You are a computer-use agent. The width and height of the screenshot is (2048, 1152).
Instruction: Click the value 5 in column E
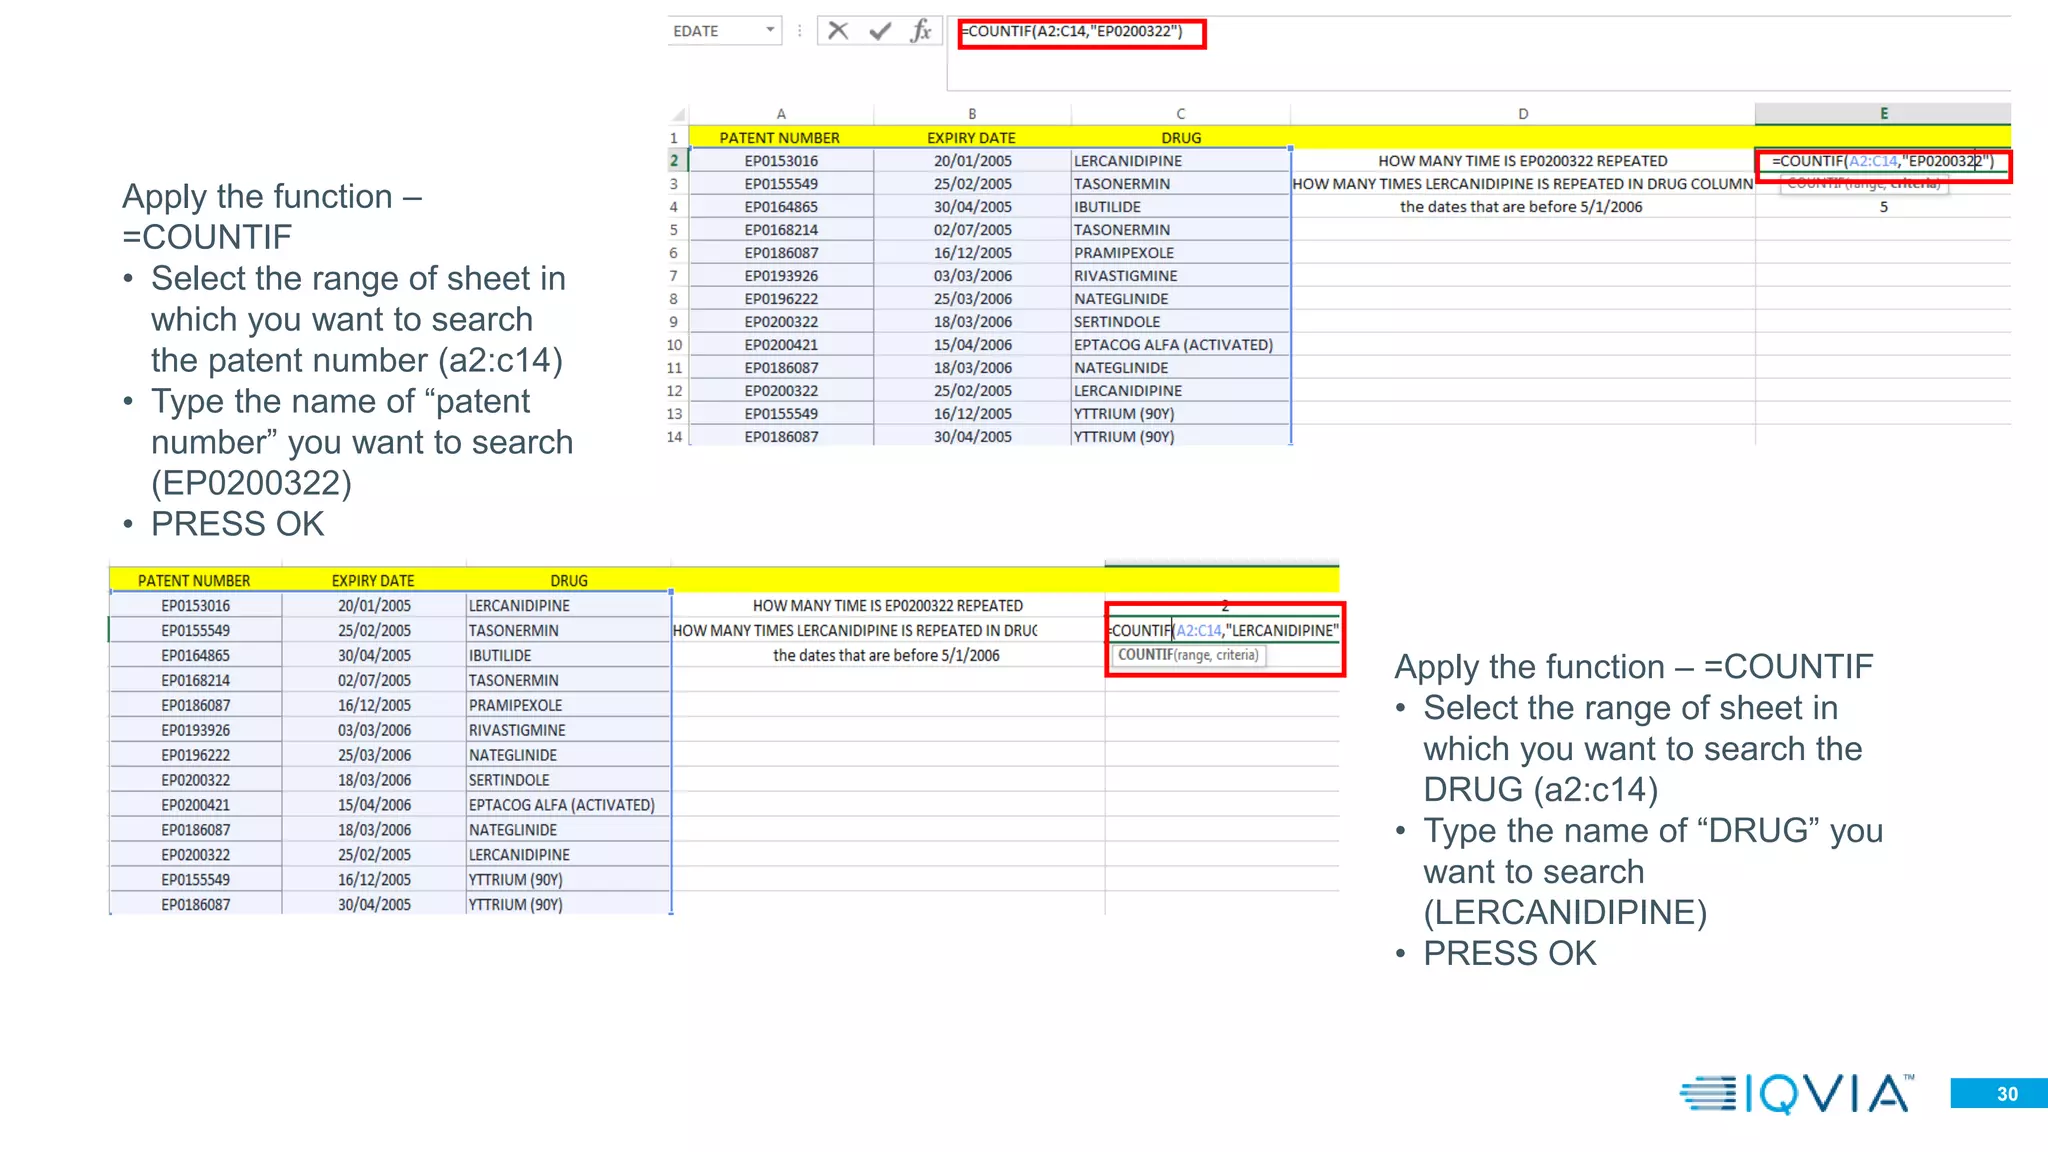(x=1883, y=207)
